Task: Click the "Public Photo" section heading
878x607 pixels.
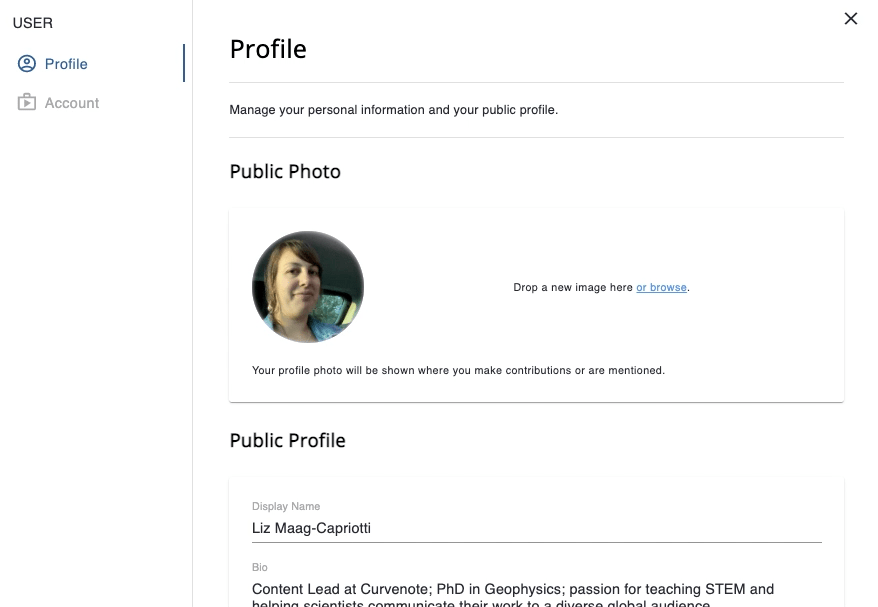Action: (285, 172)
